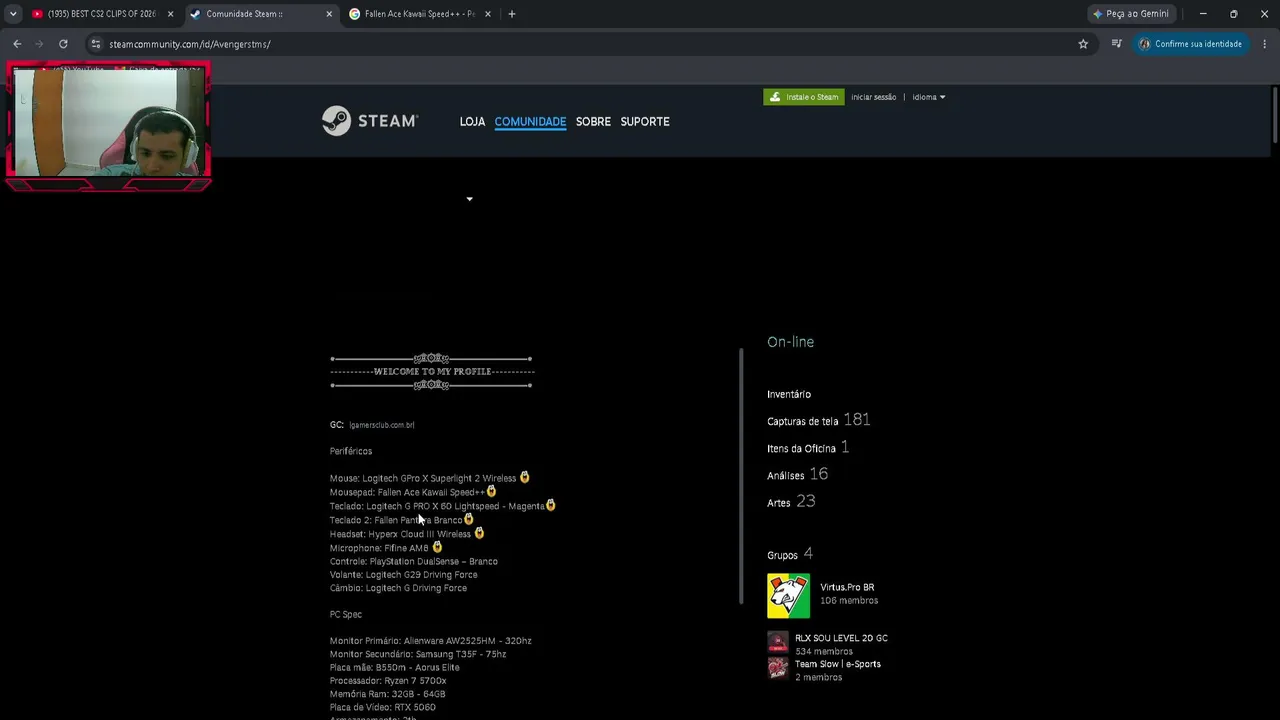Click the Logitech G PRO X 60 Lightspeed line
This screenshot has width=1280, height=720.
[443, 506]
